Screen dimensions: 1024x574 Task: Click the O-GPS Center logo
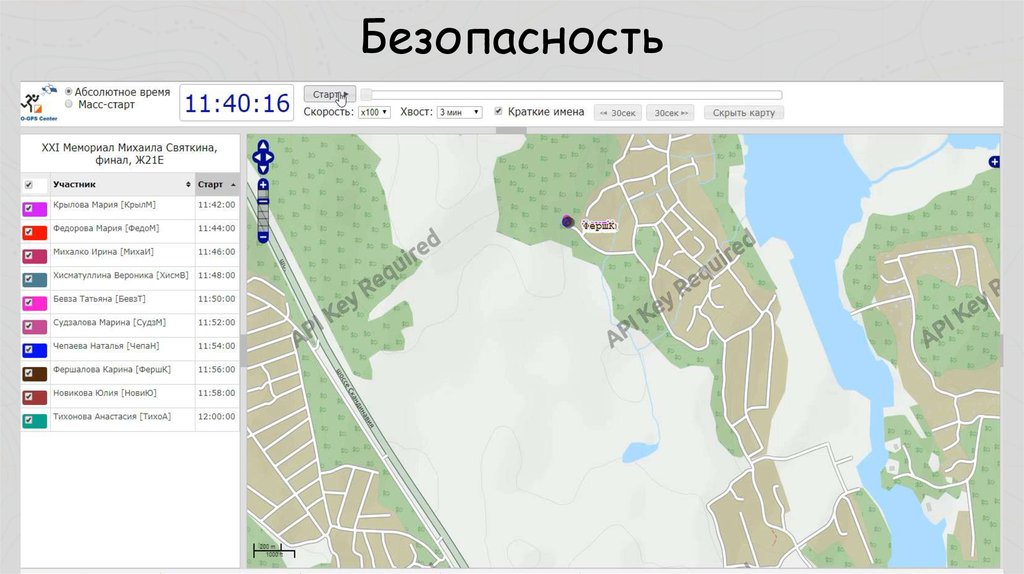[x=39, y=103]
